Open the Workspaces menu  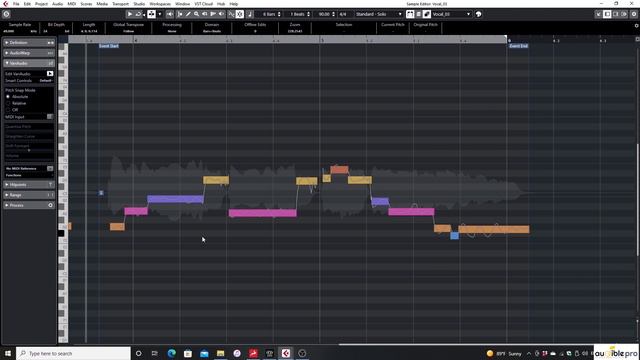(x=160, y=4)
